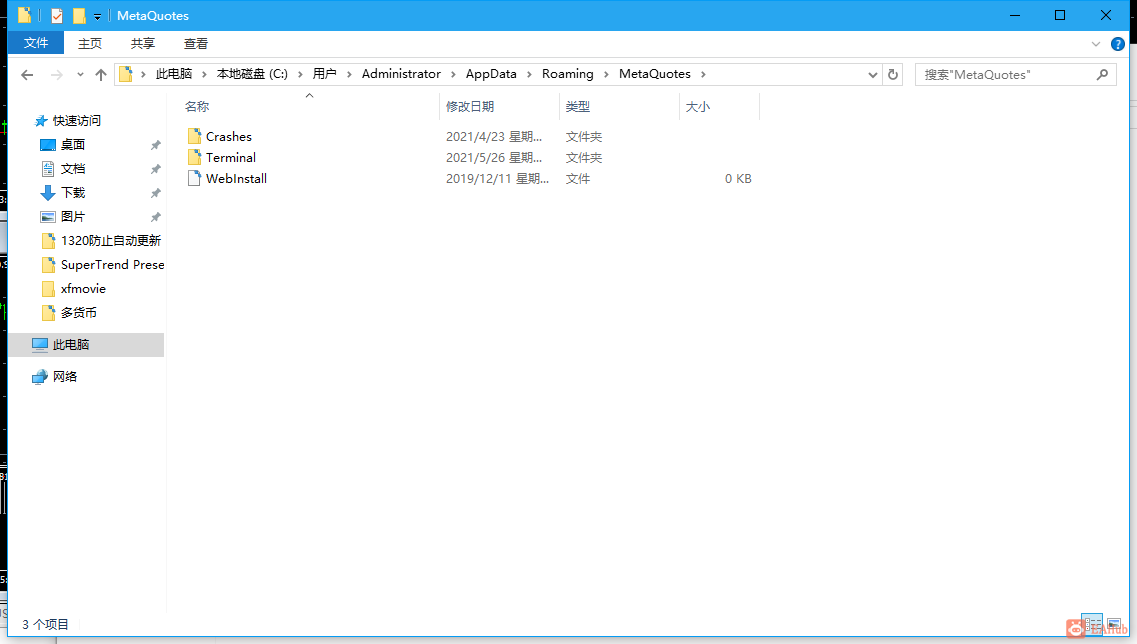Open 1320防止自动更新 folder shortcut
Image resolution: width=1137 pixels, height=644 pixels.
(110, 240)
